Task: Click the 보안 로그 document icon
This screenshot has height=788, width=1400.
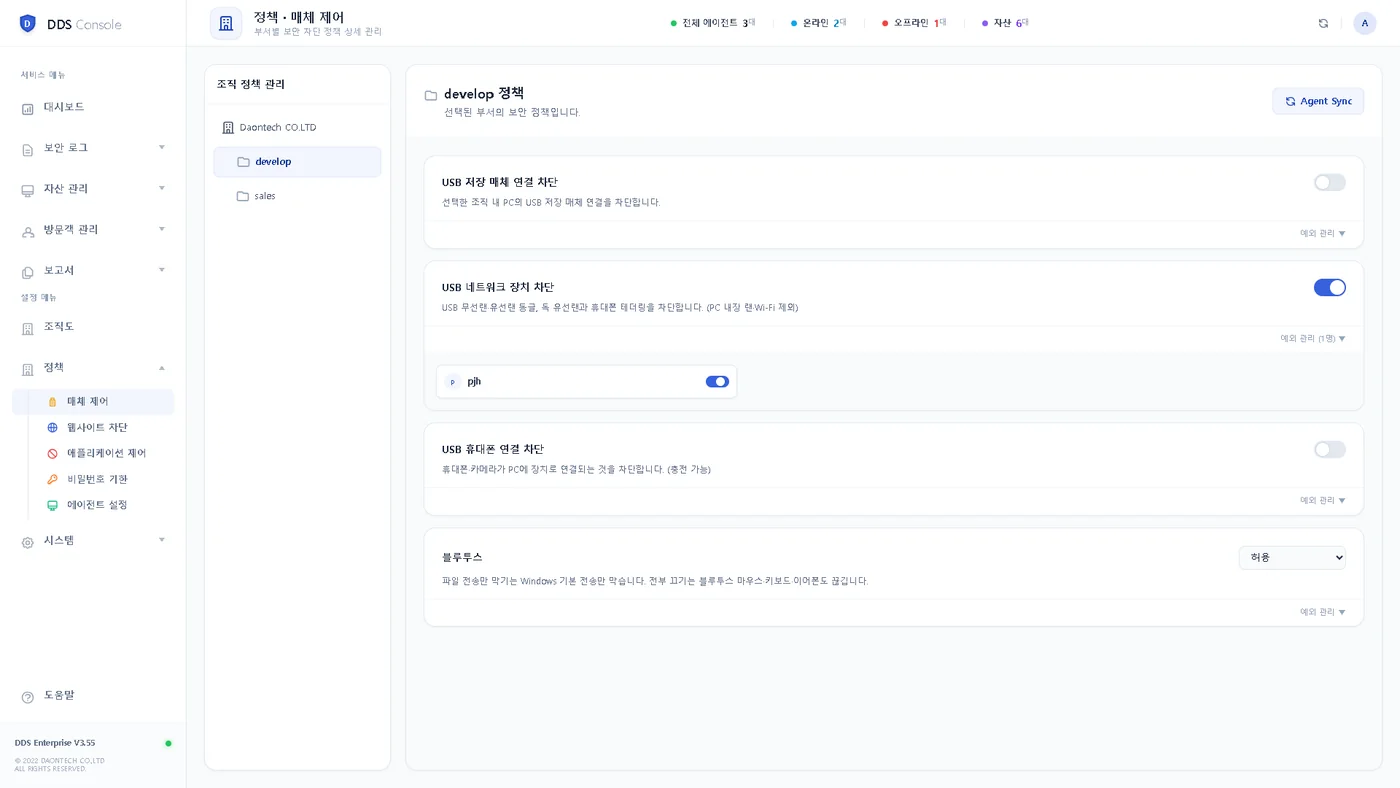Action: pyautogui.click(x=28, y=149)
